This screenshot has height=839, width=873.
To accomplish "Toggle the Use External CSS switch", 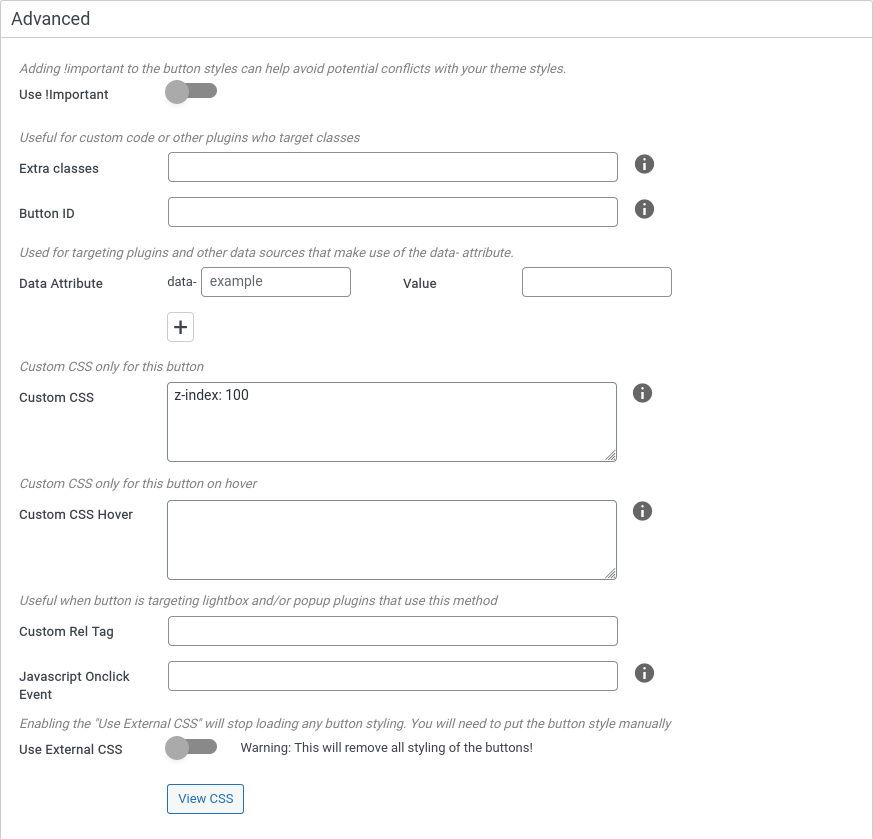I will tap(190, 748).
